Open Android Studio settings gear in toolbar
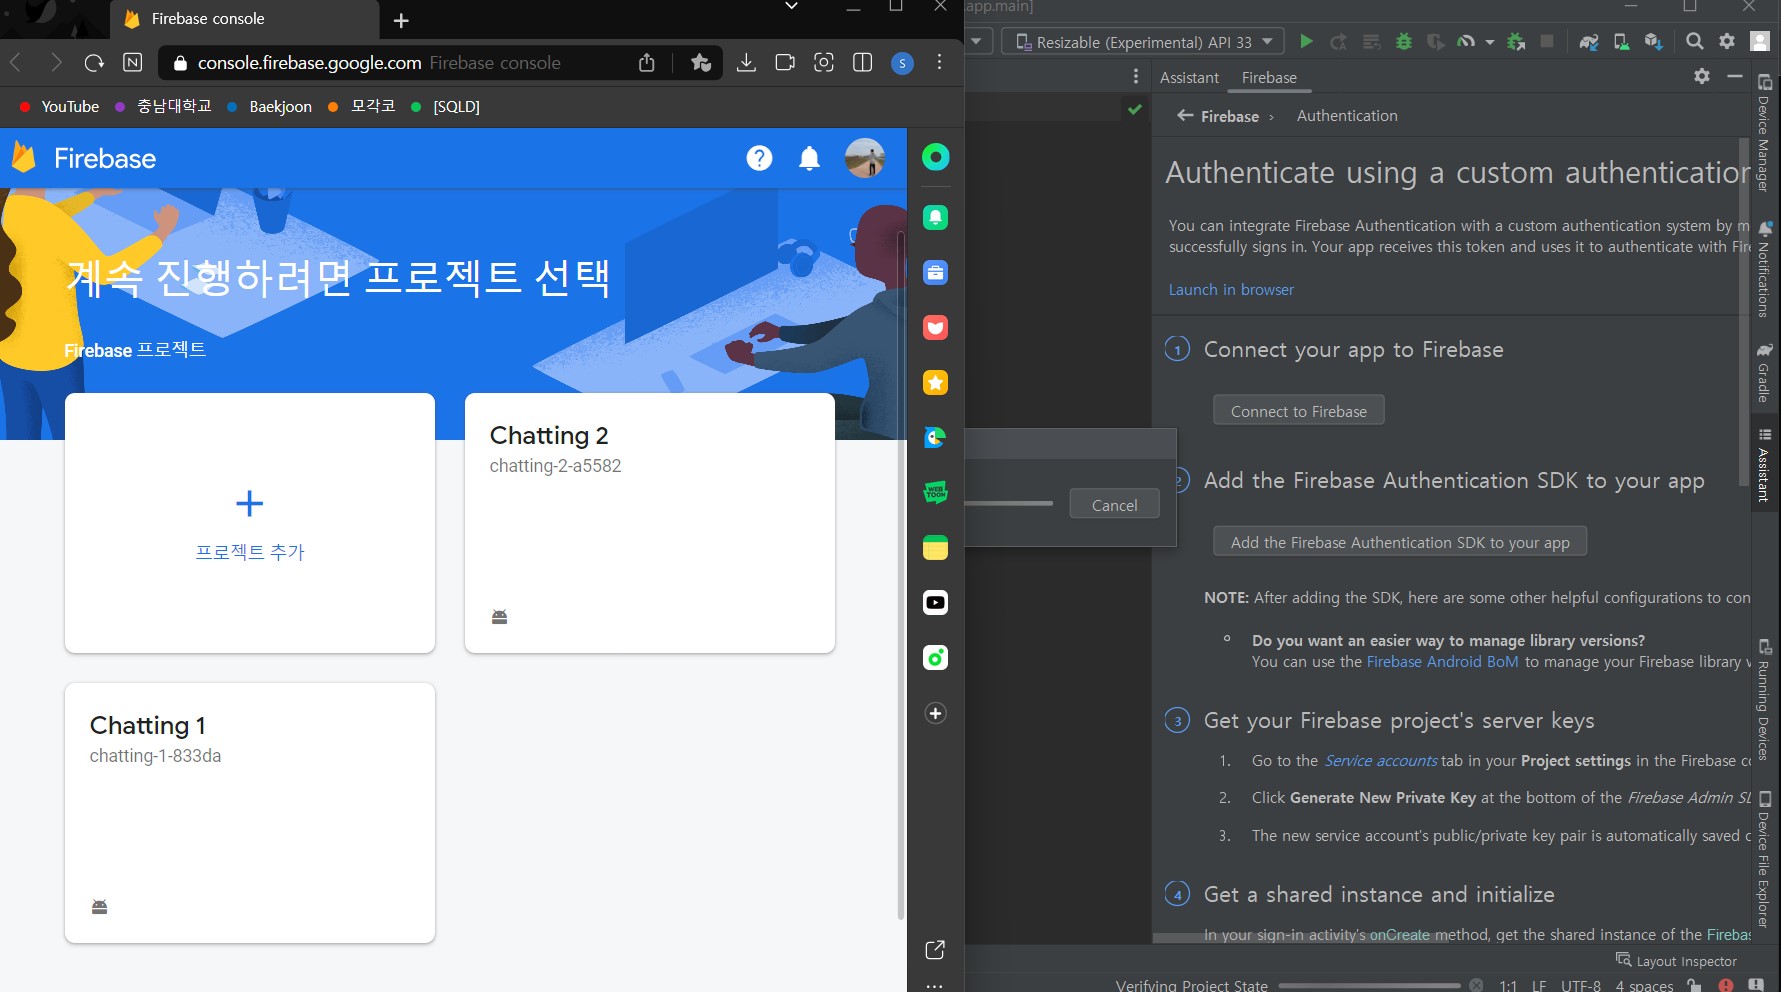 1727,41
